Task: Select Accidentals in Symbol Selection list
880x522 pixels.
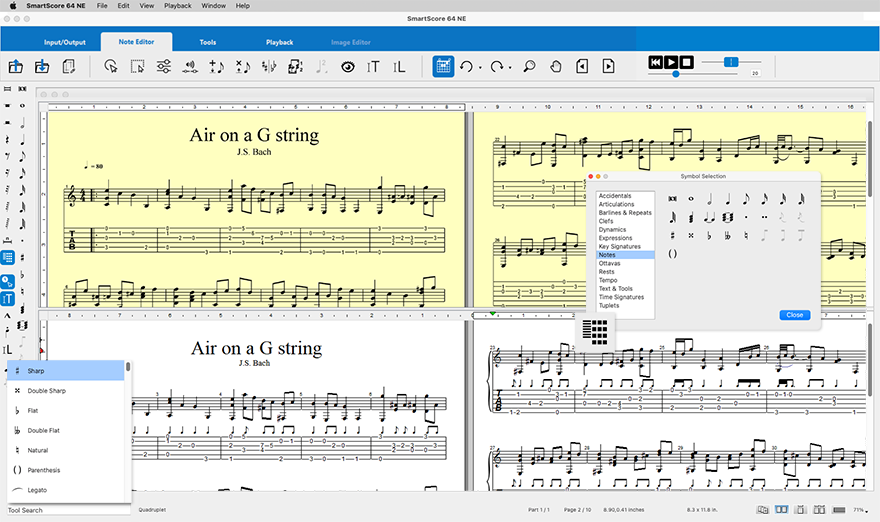Action: coord(625,196)
